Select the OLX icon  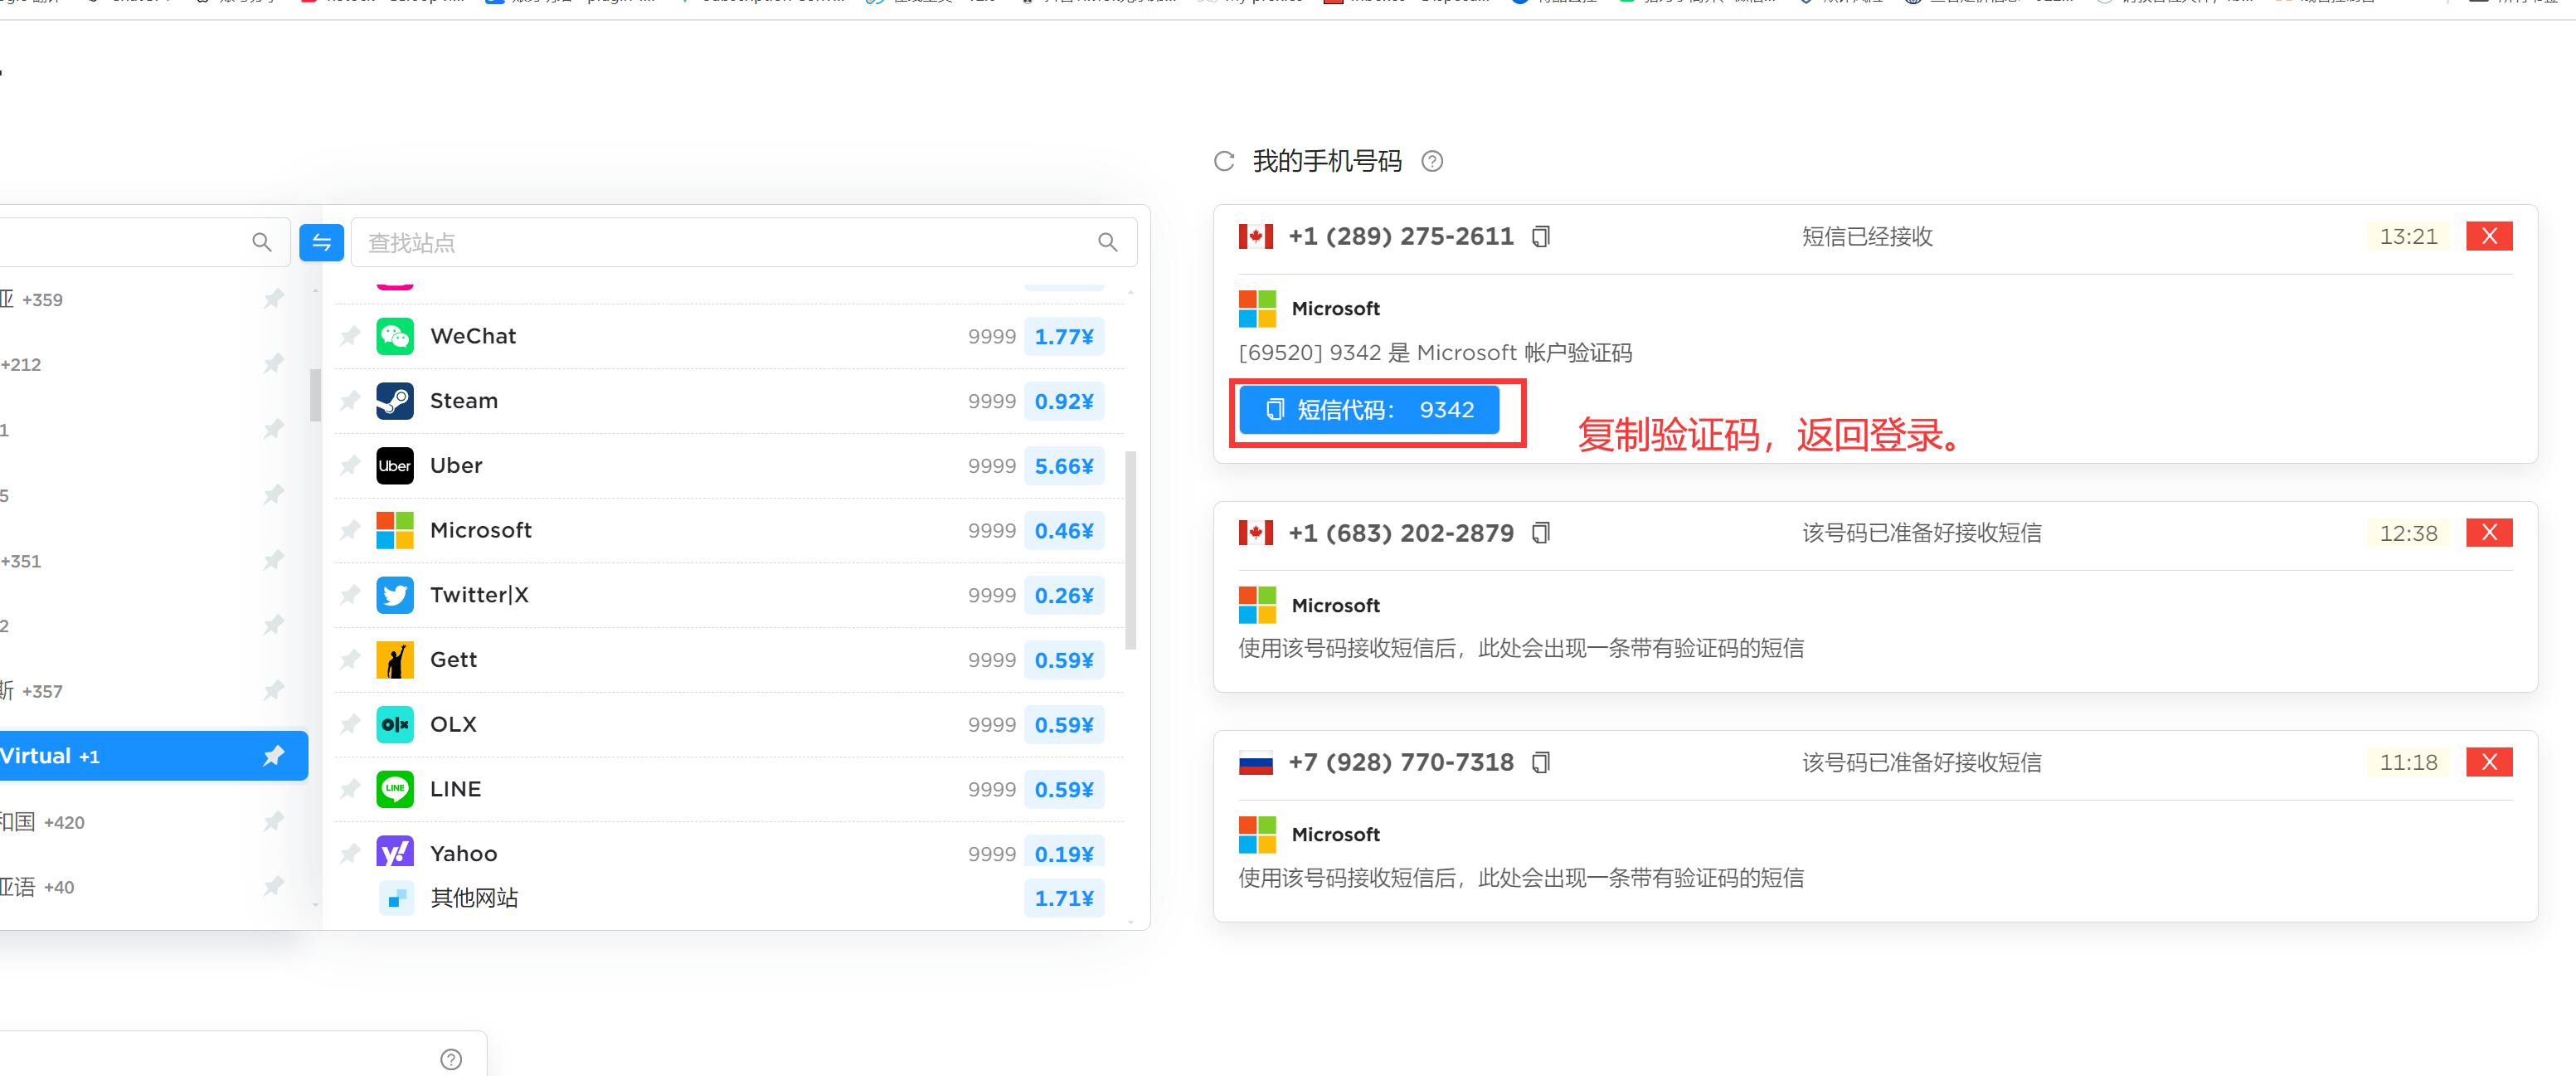tap(395, 724)
